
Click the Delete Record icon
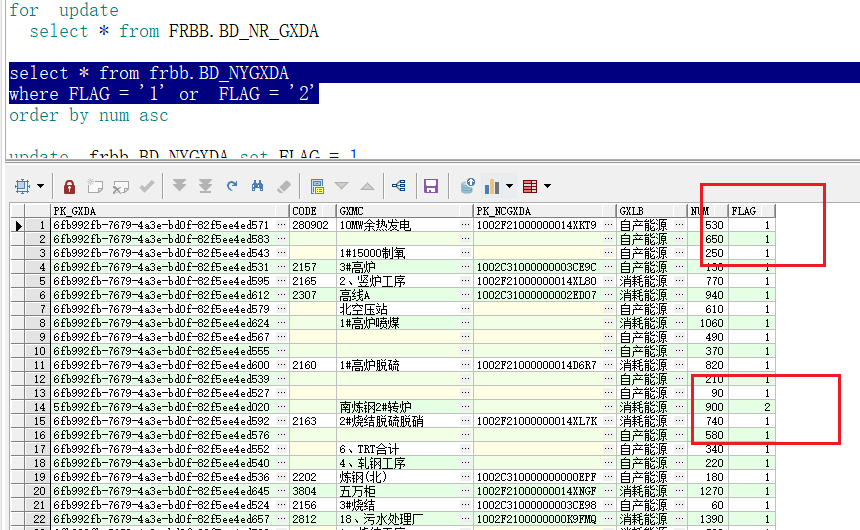(121, 187)
